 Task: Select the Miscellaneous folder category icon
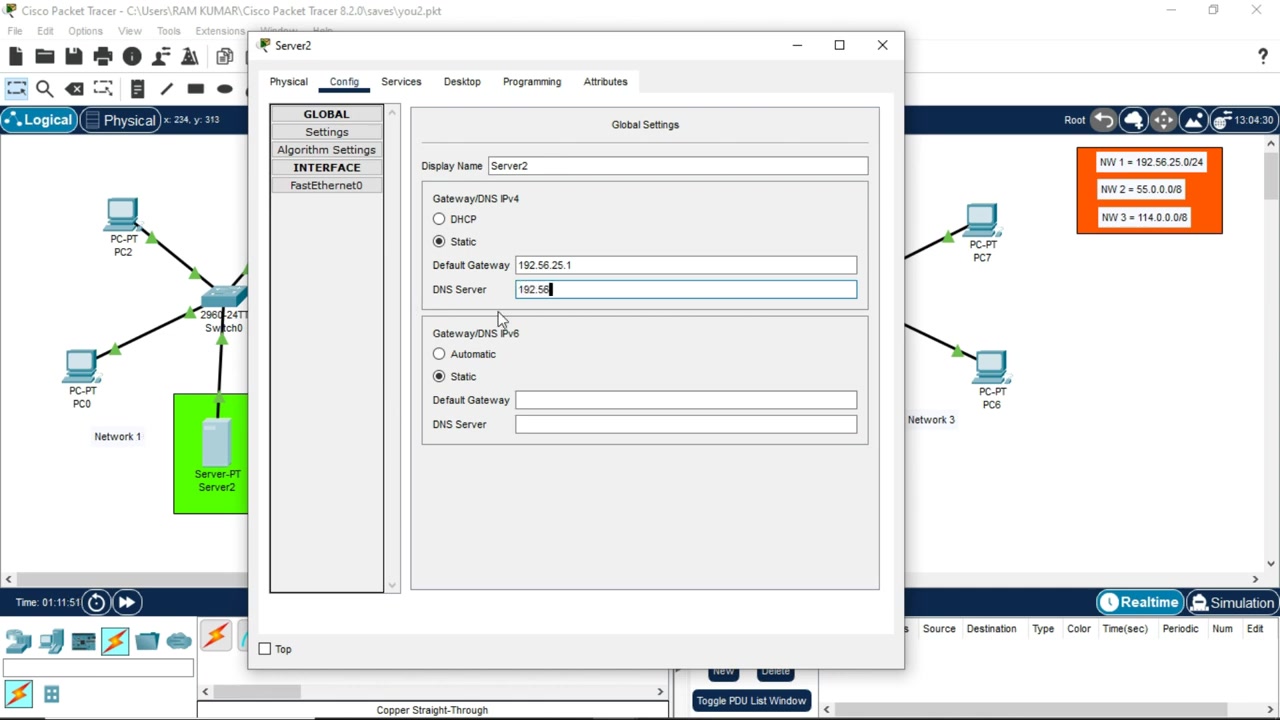point(147,641)
